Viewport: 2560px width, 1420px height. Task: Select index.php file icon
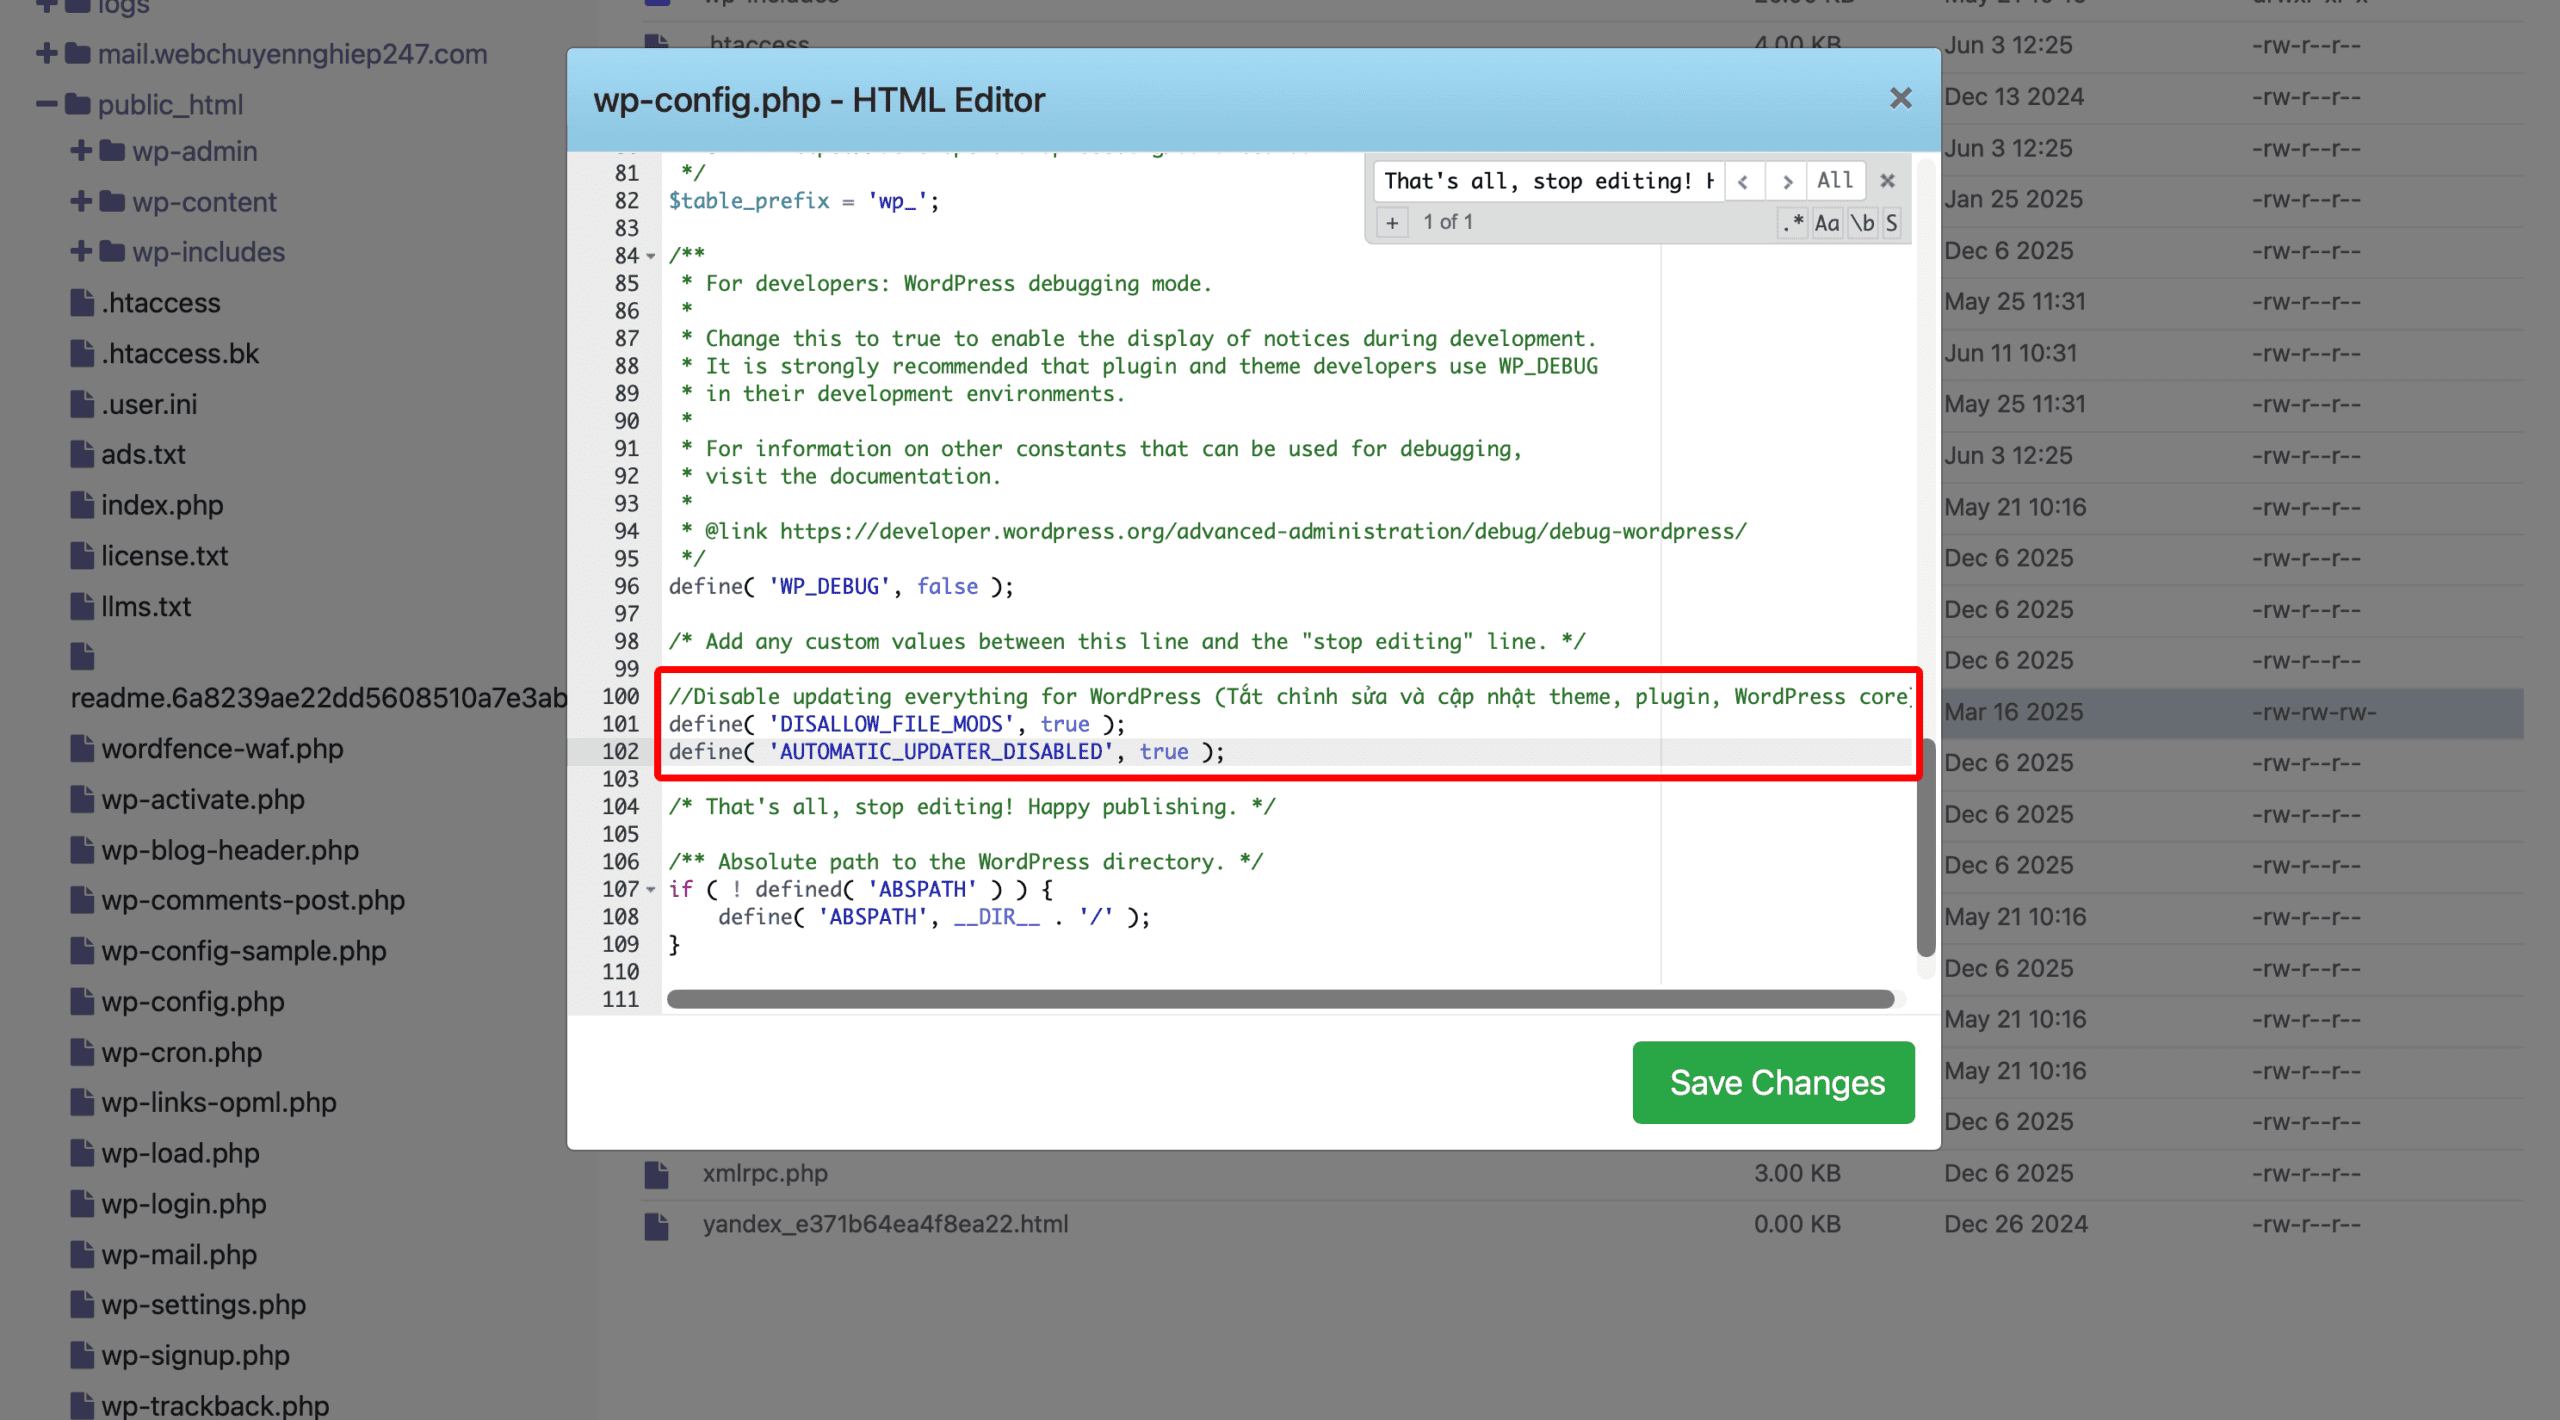coord(82,505)
